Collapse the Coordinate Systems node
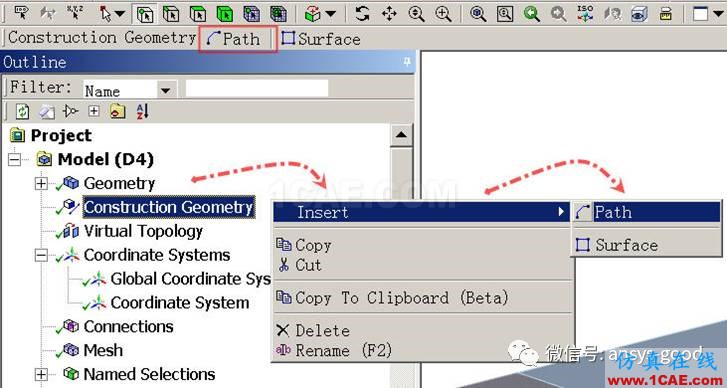This screenshot has width=727, height=388. [41, 255]
